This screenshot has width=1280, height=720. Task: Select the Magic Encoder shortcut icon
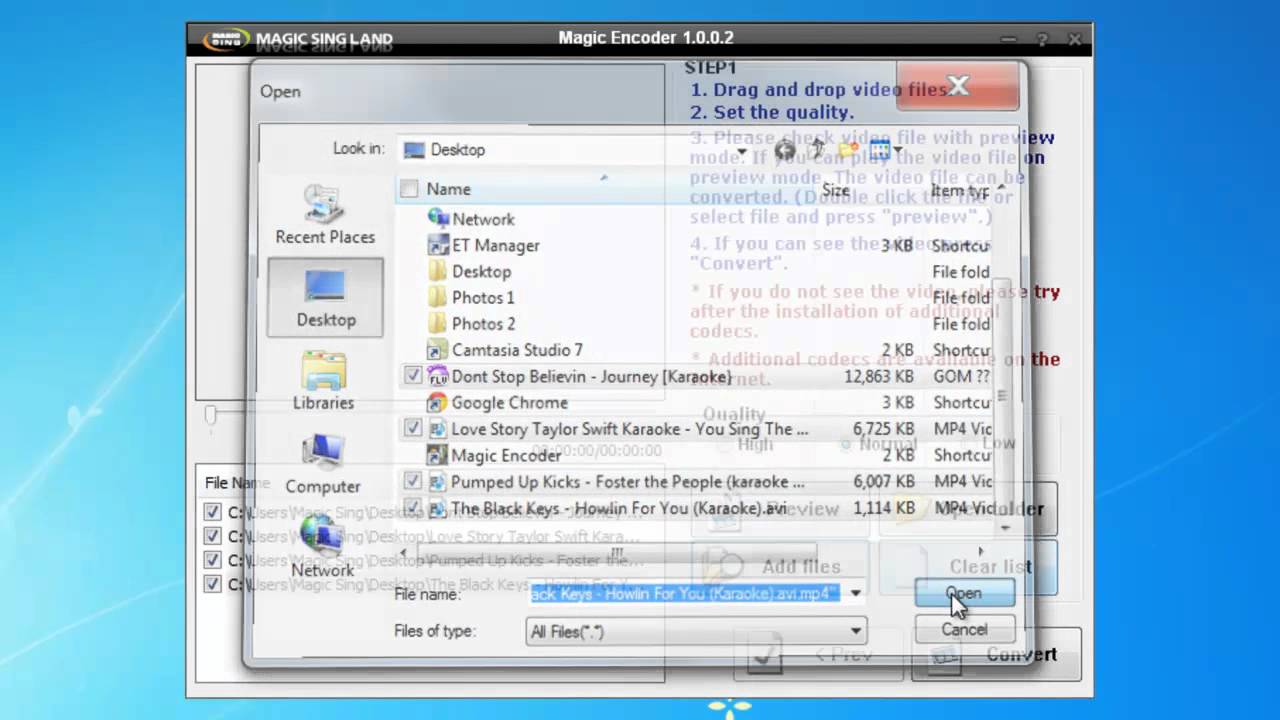tap(437, 455)
